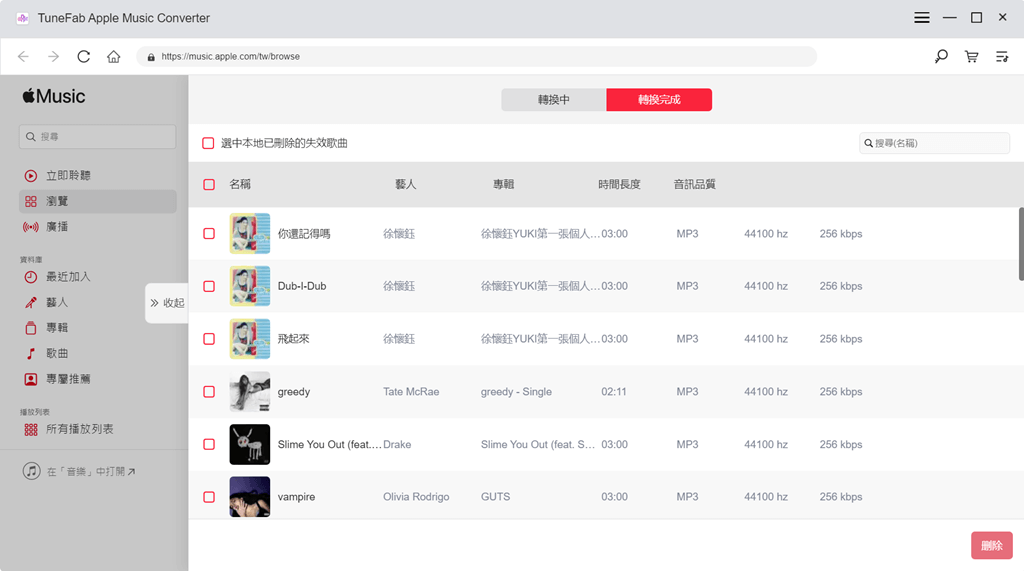Click the 音訊品質 column header

(x=695, y=184)
